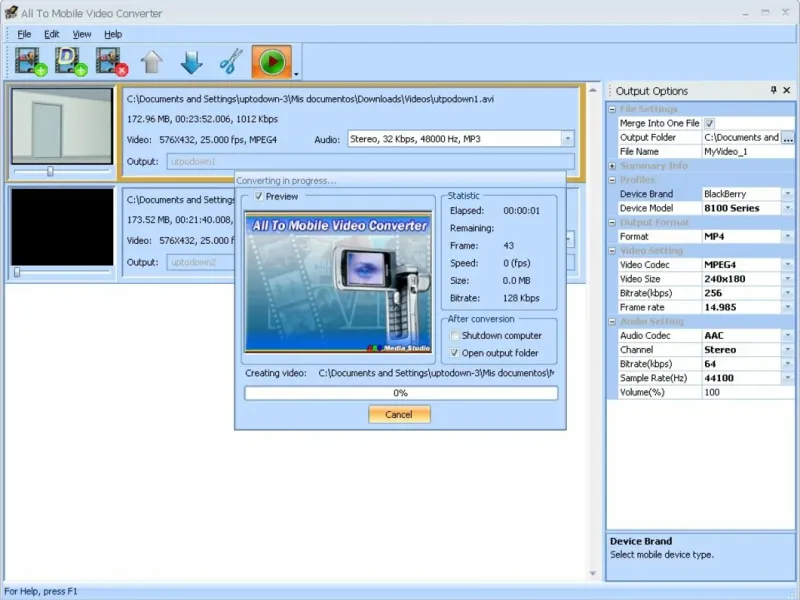Open the View menu
This screenshot has height=600, width=800.
pos(81,34)
